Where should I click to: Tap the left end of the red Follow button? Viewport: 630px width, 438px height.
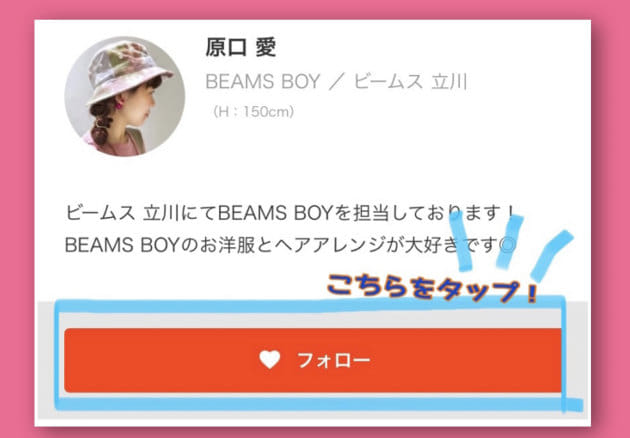point(80,360)
